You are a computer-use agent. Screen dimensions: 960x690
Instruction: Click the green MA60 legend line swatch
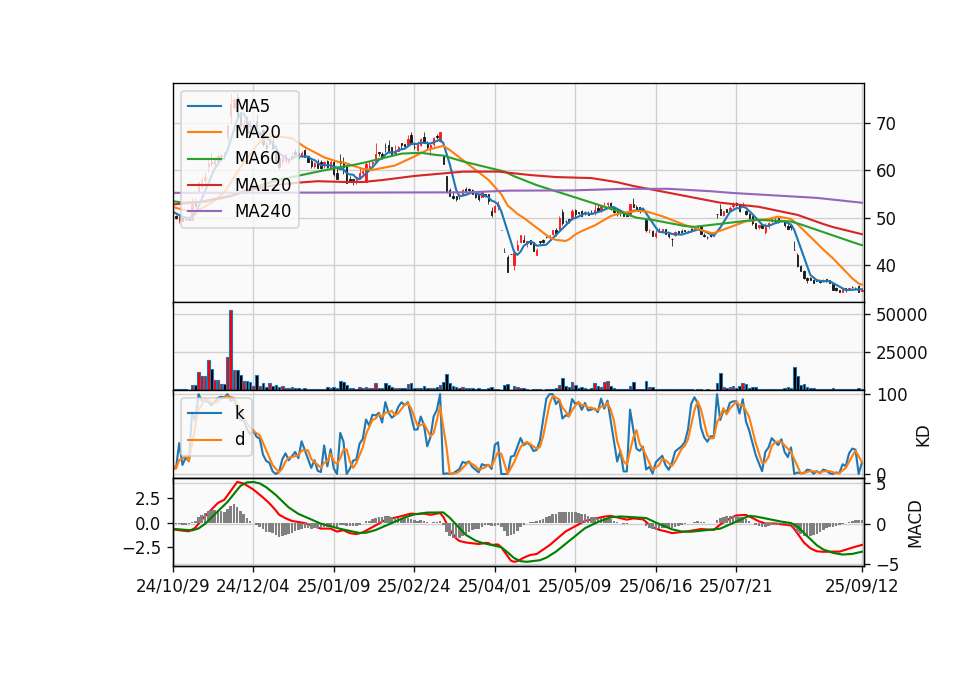tap(204, 159)
